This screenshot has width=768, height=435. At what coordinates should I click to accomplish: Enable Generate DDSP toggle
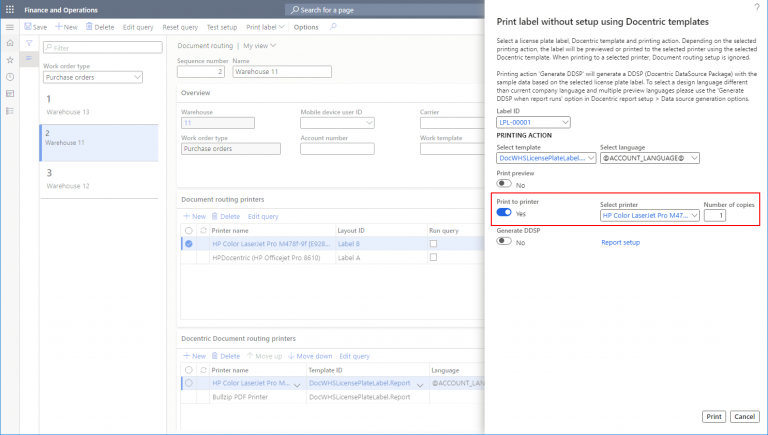point(504,241)
